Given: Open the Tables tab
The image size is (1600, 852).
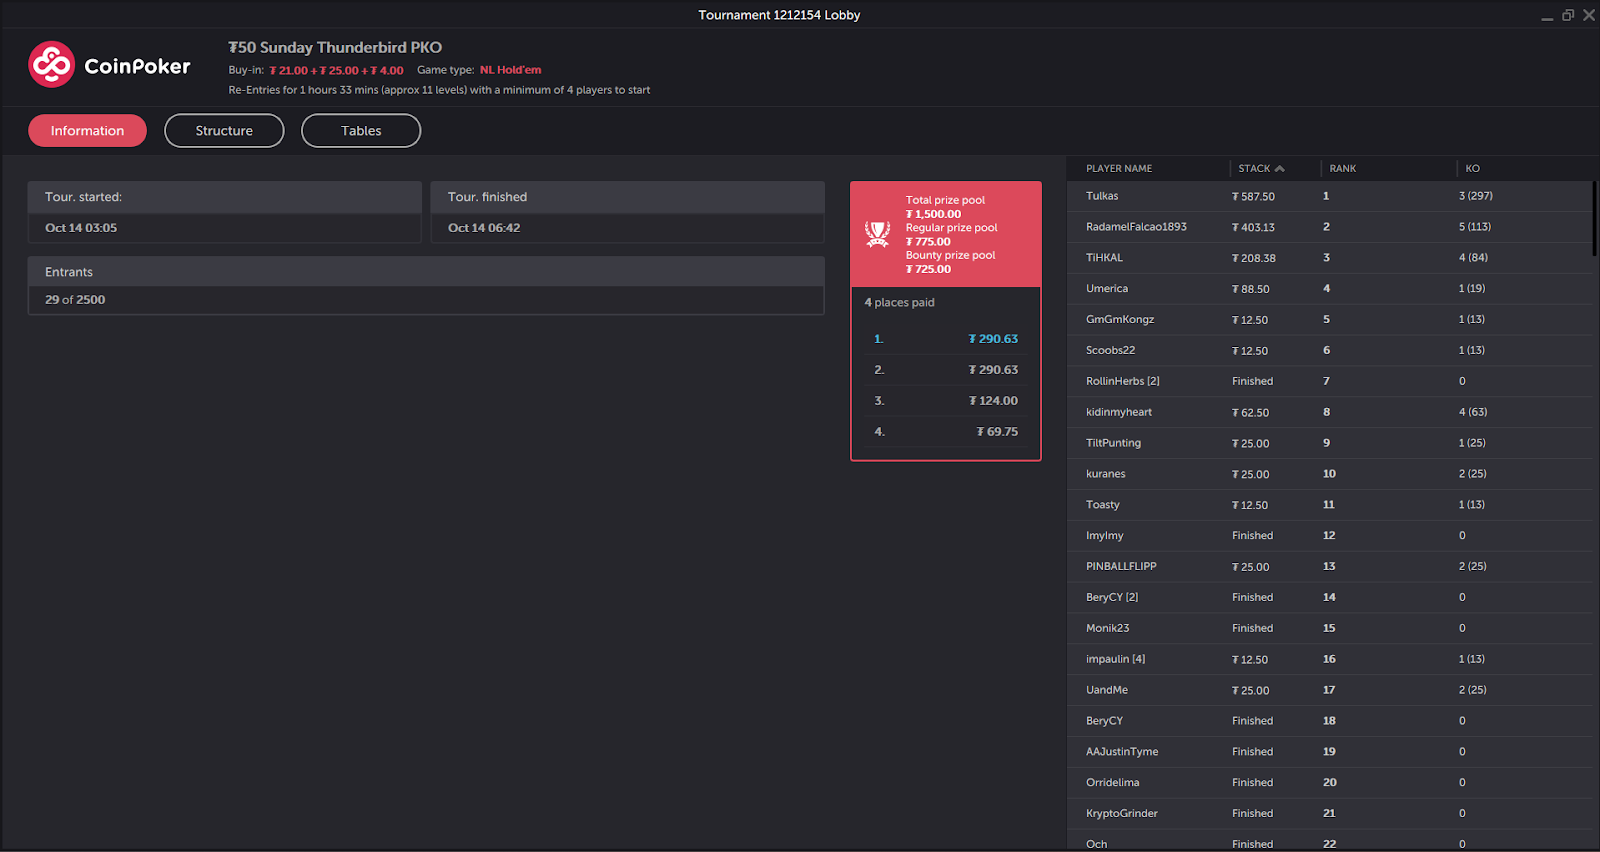Looking at the screenshot, I should coord(361,131).
